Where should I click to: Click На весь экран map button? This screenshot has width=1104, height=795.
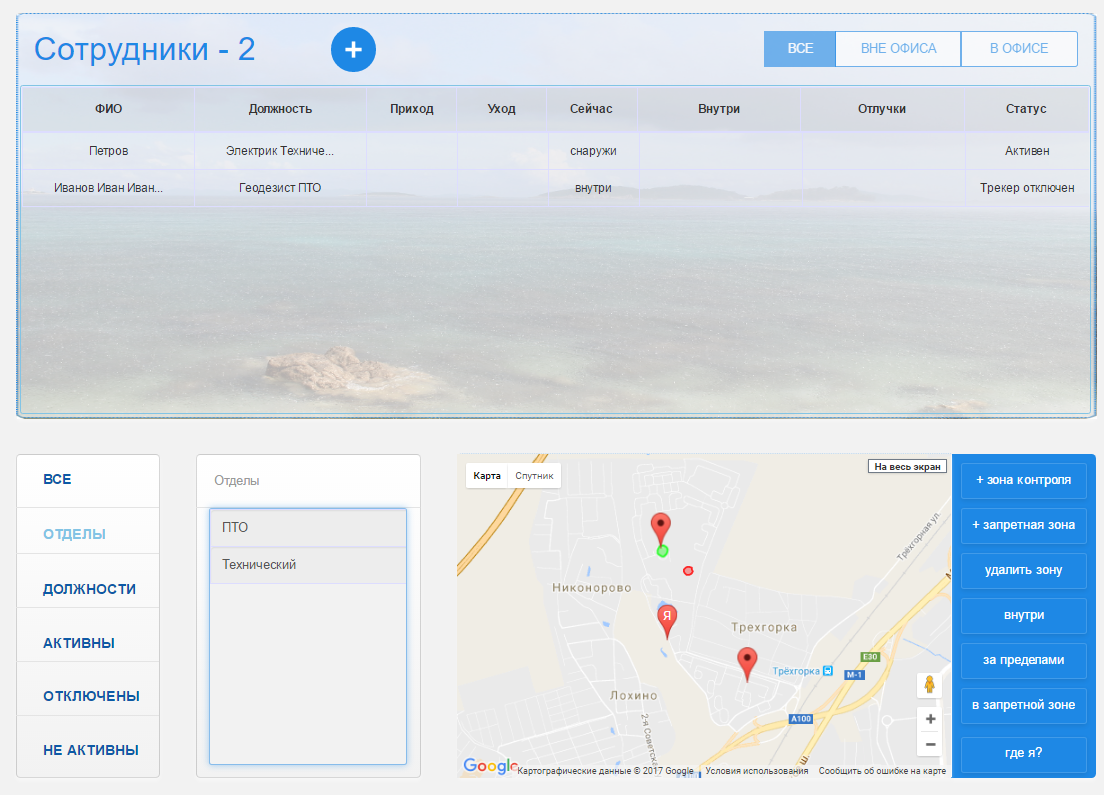907,467
